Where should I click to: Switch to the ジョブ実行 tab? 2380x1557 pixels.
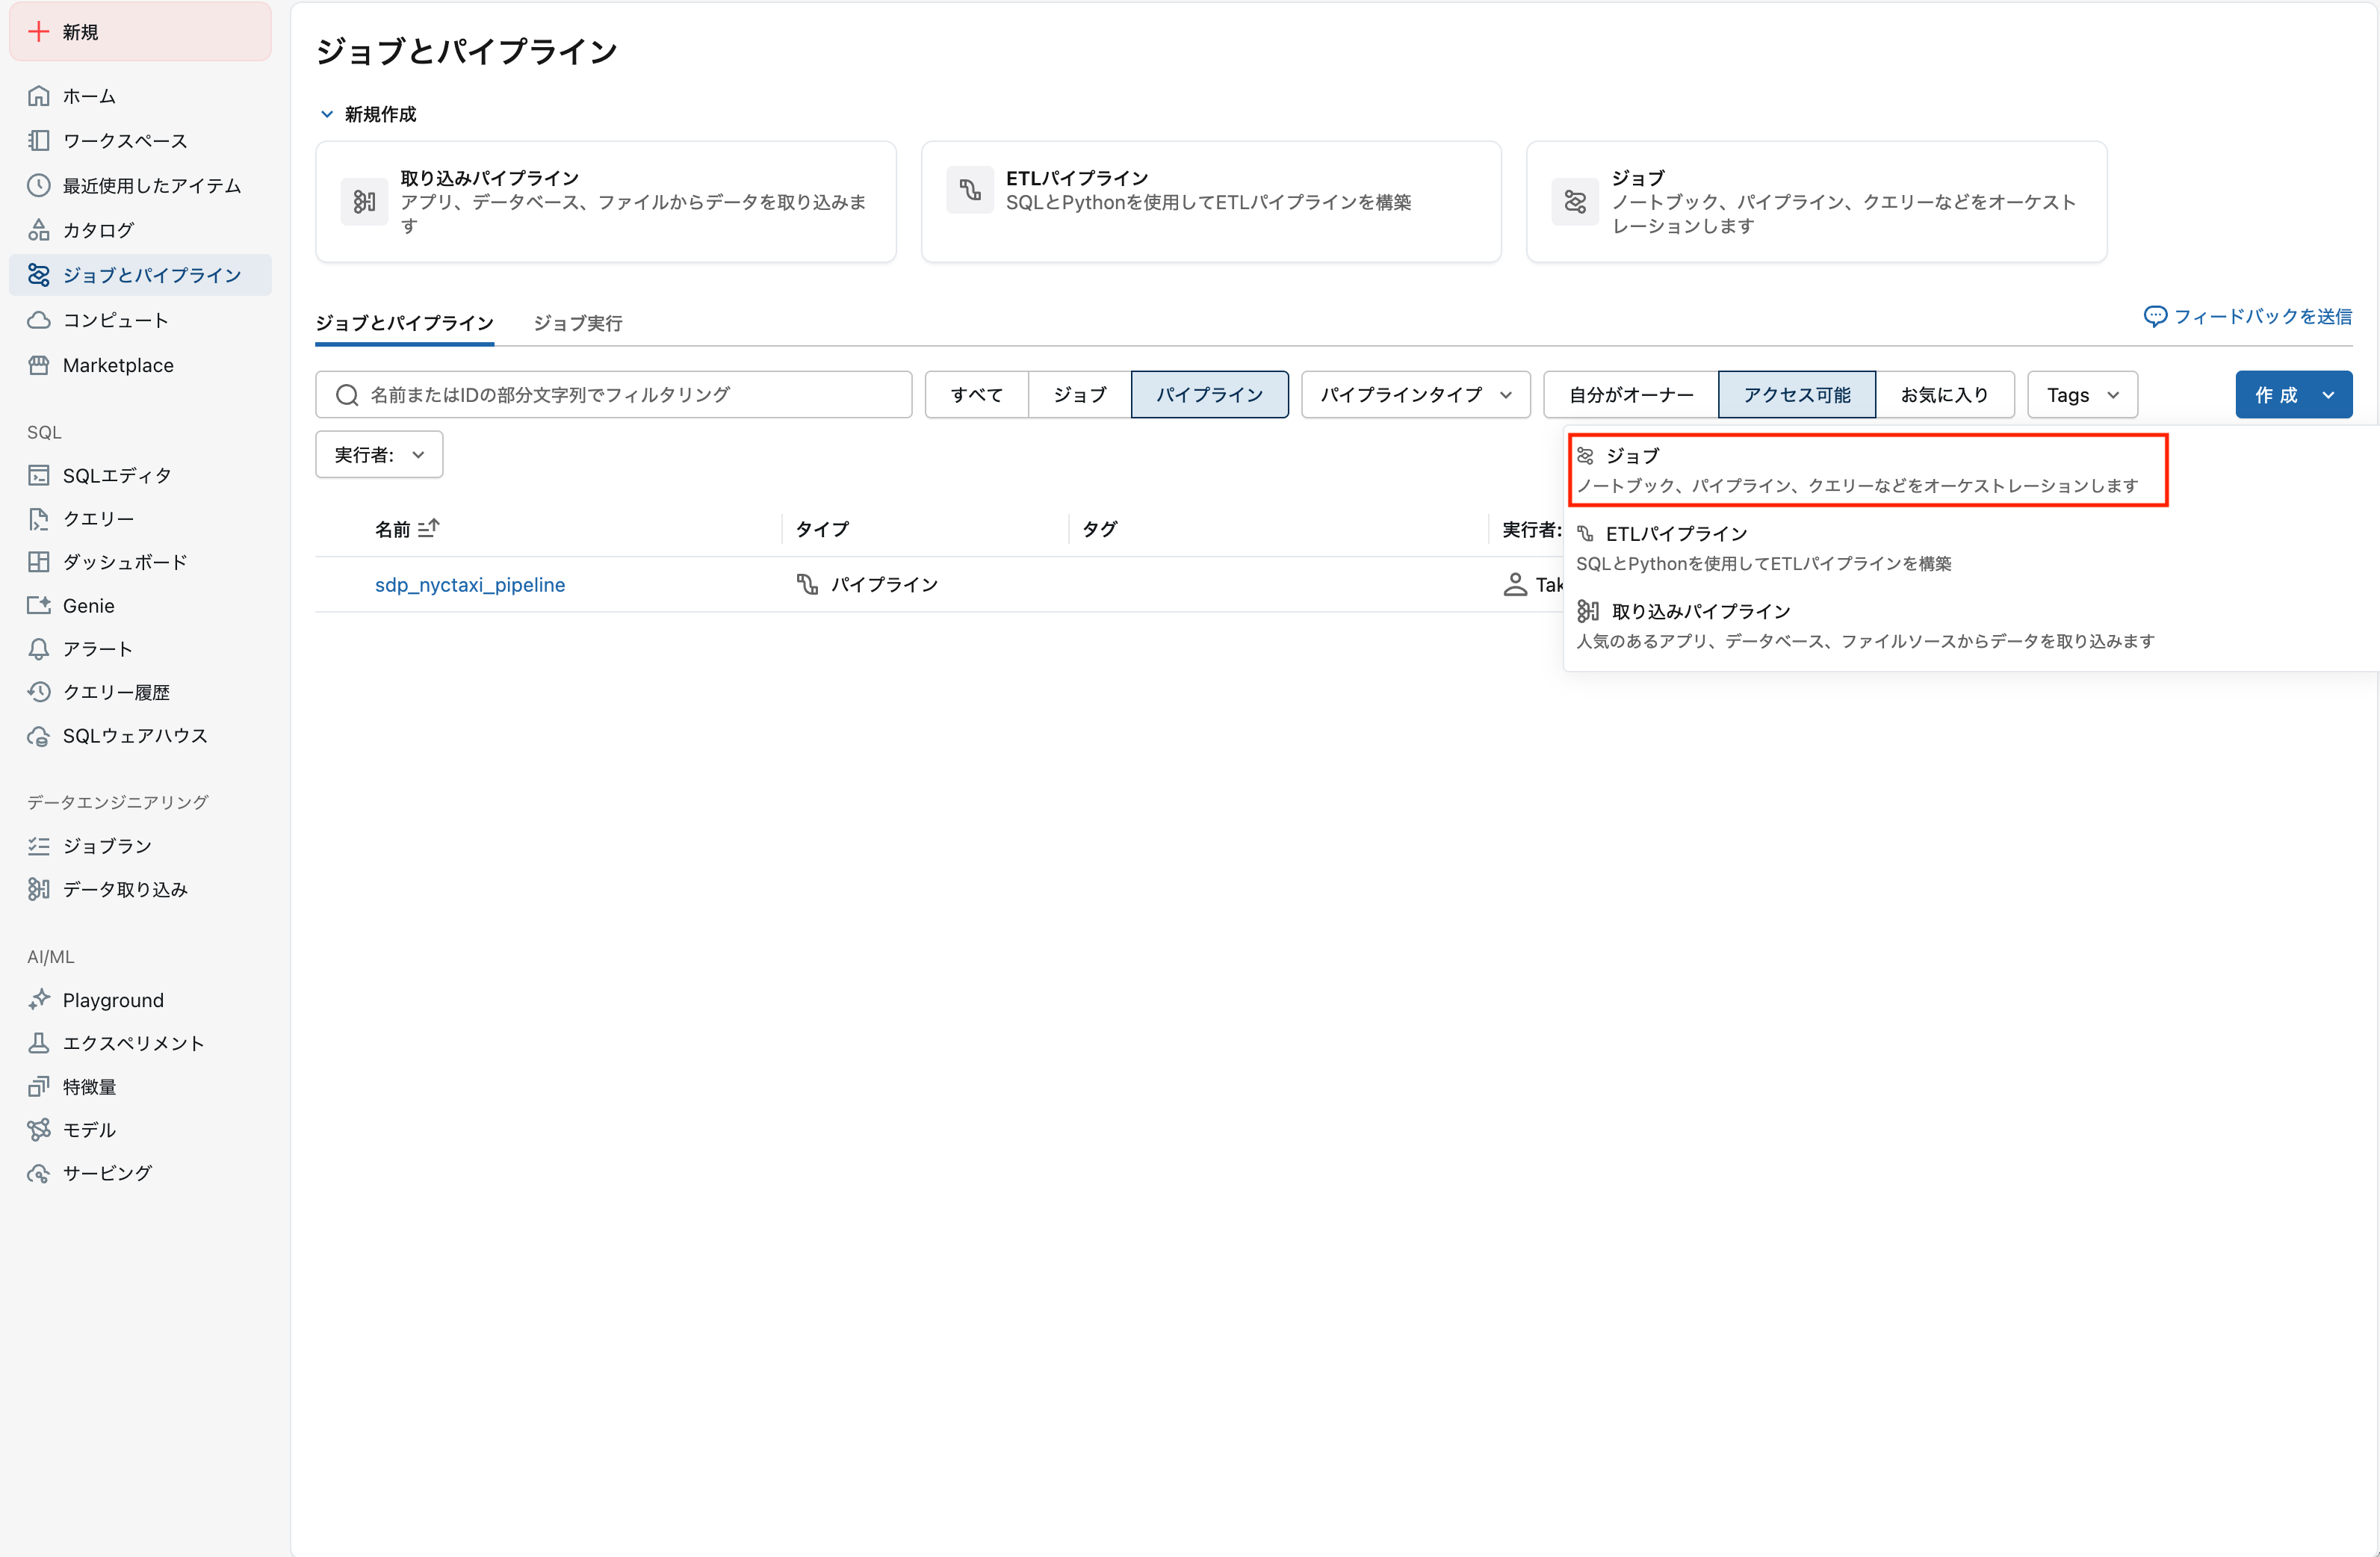pos(578,322)
